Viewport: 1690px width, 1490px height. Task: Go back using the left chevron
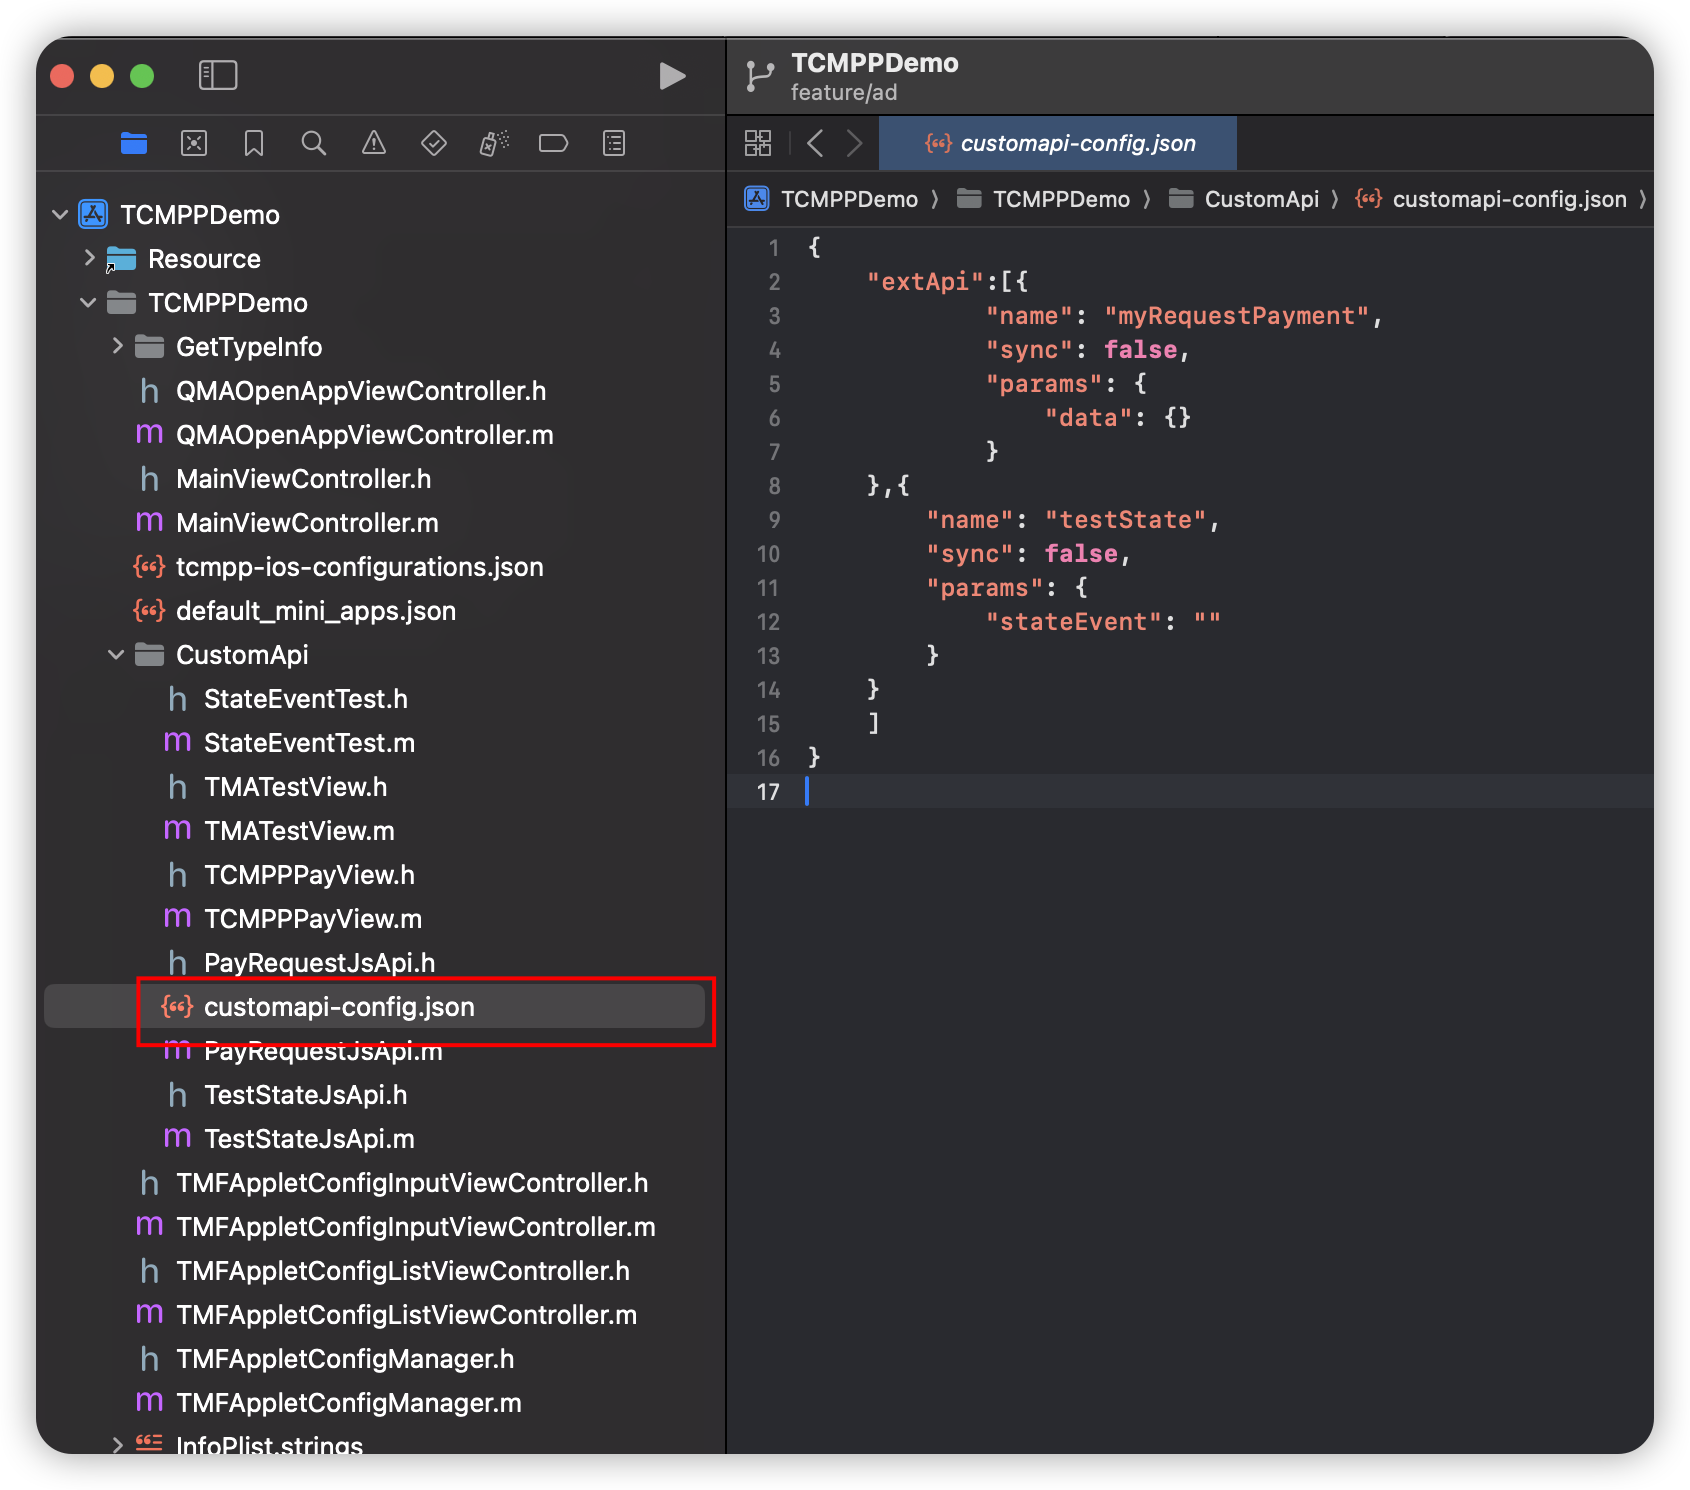click(815, 143)
